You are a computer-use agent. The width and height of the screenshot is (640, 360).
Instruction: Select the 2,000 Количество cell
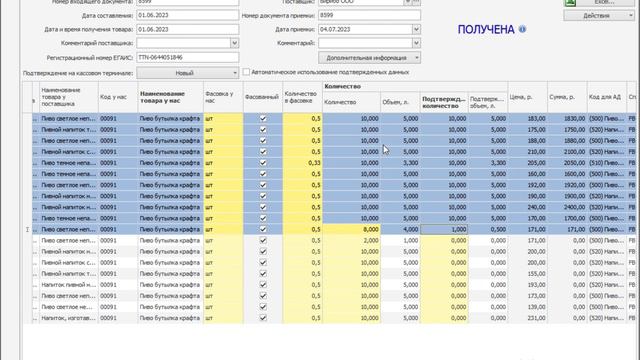[351, 240]
